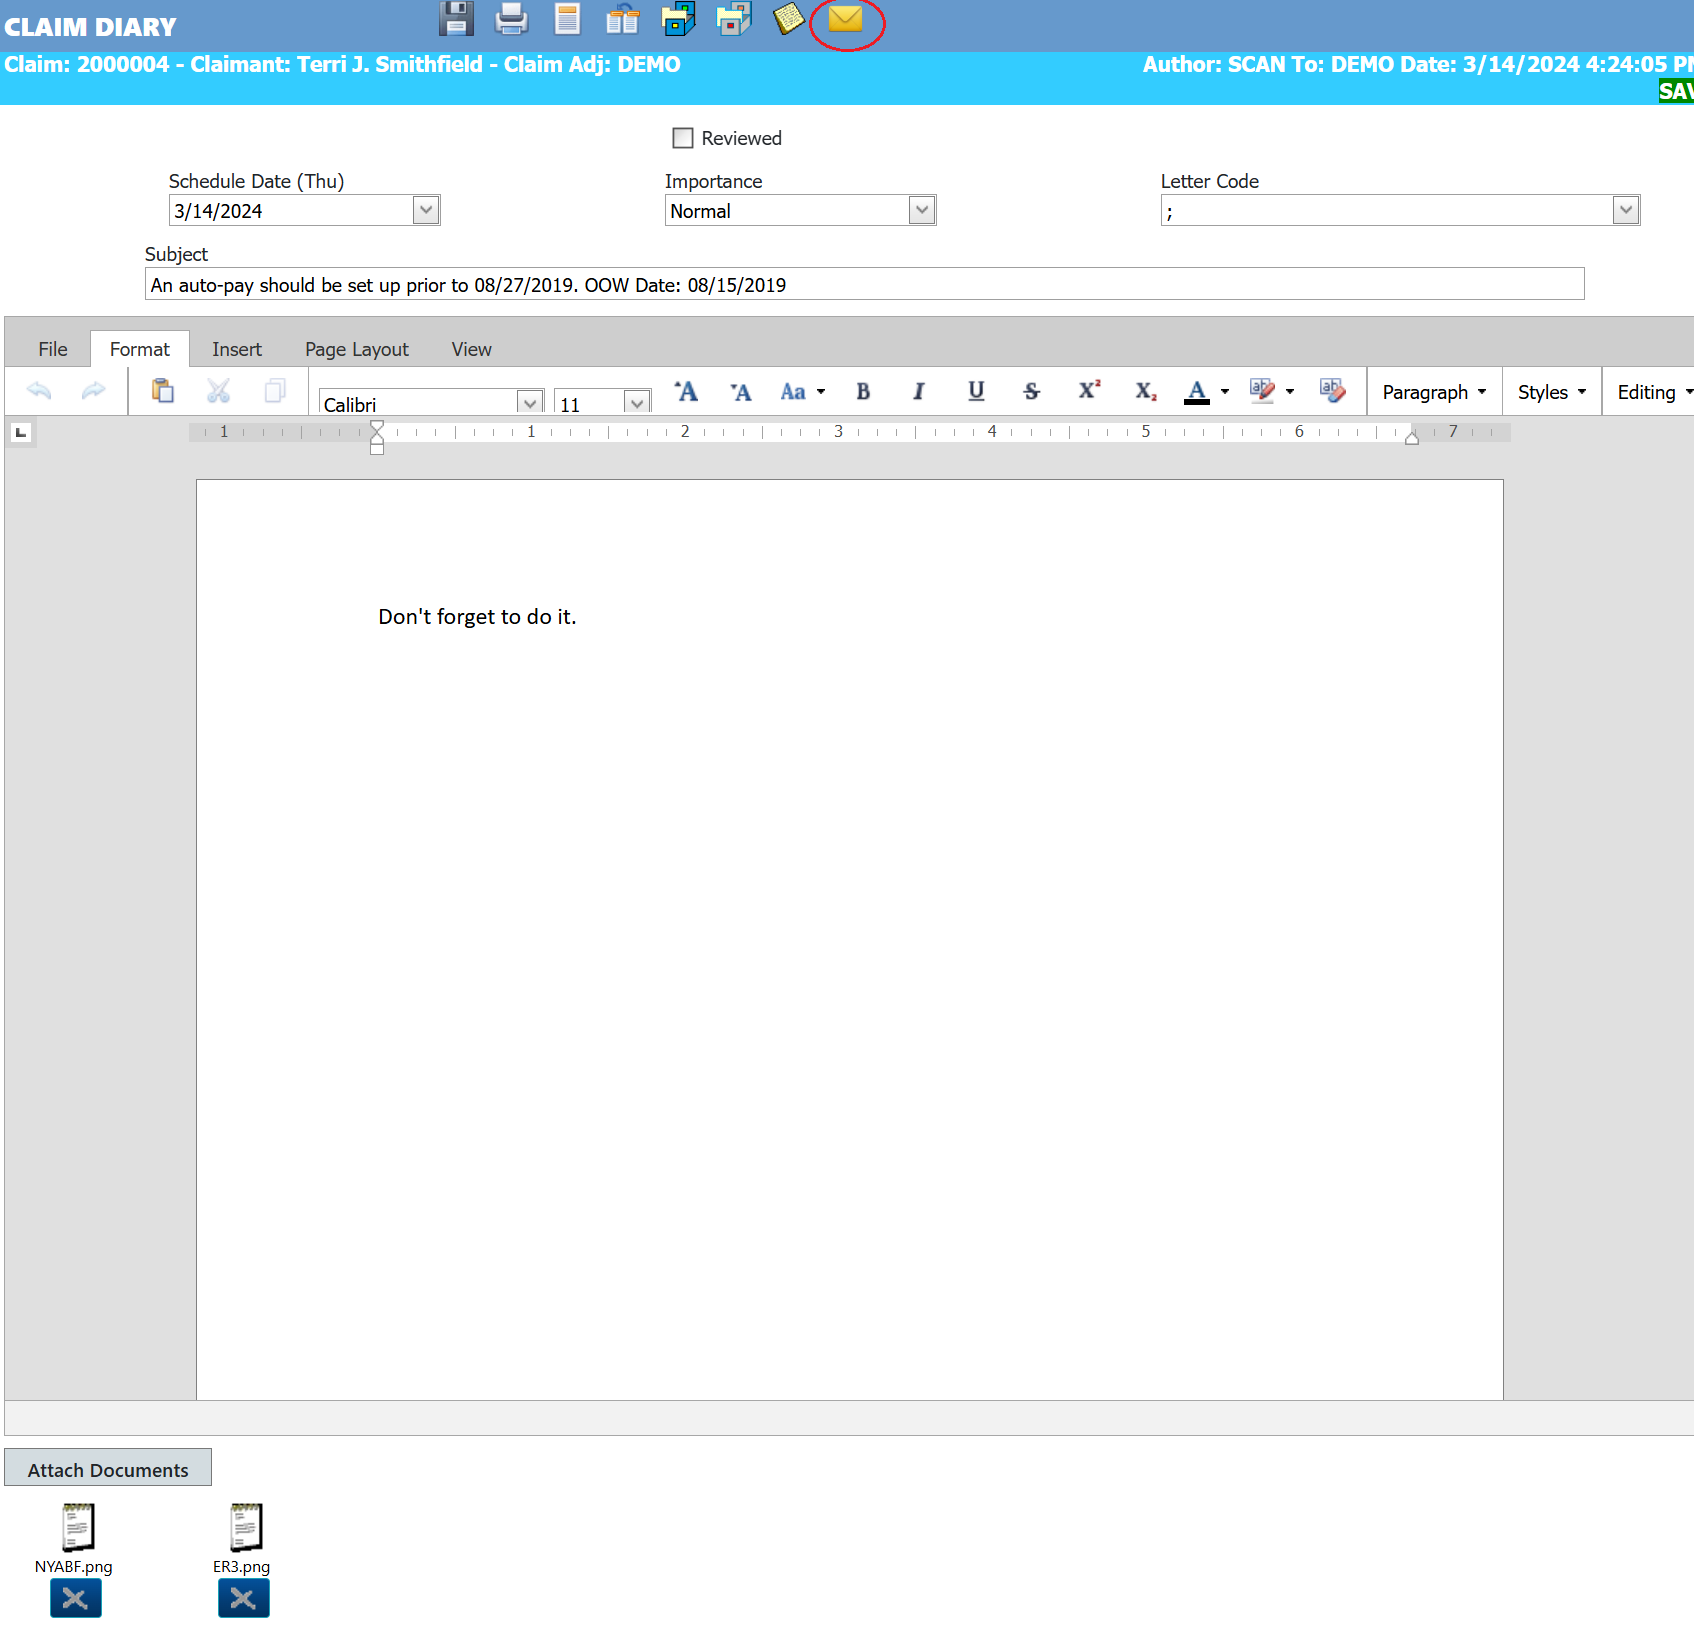Apply strikethrough formatting
The height and width of the screenshot is (1636, 1694).
(1031, 391)
